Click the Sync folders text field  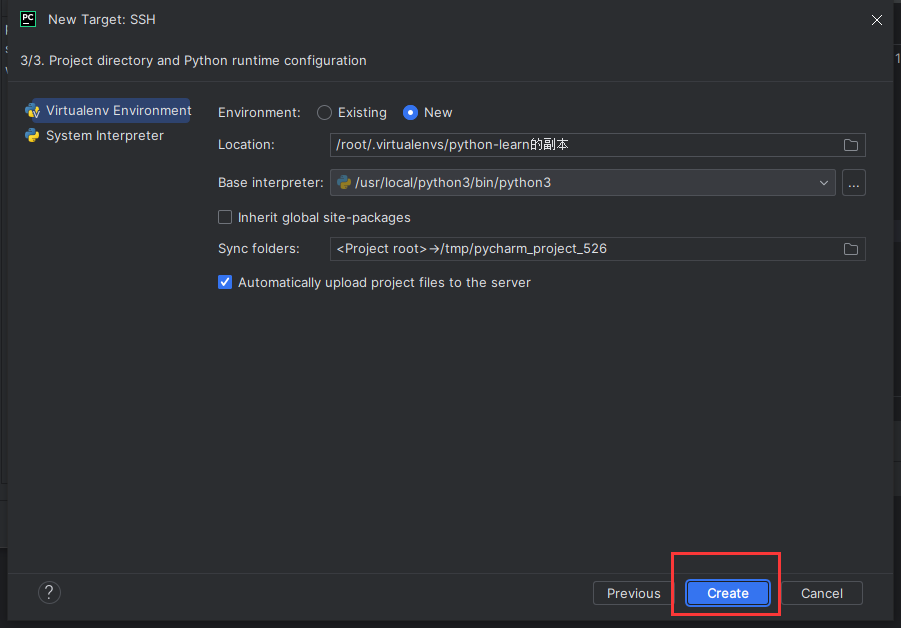580,249
